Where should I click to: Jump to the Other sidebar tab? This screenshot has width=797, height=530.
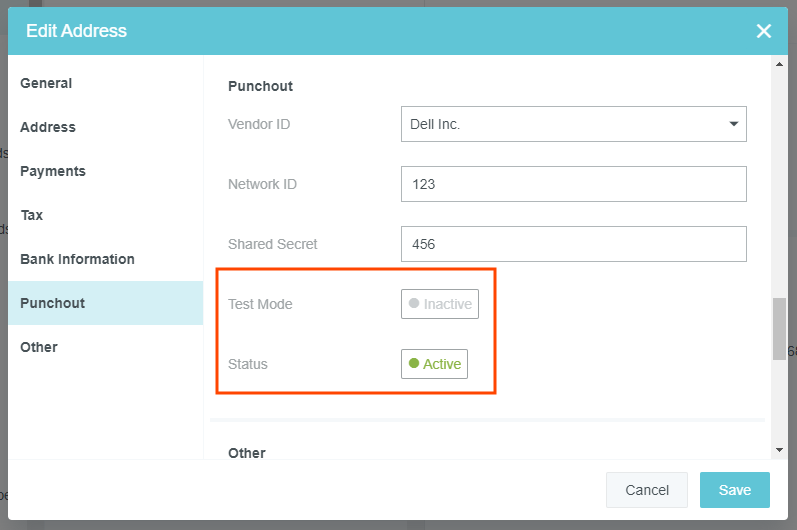pos(39,347)
